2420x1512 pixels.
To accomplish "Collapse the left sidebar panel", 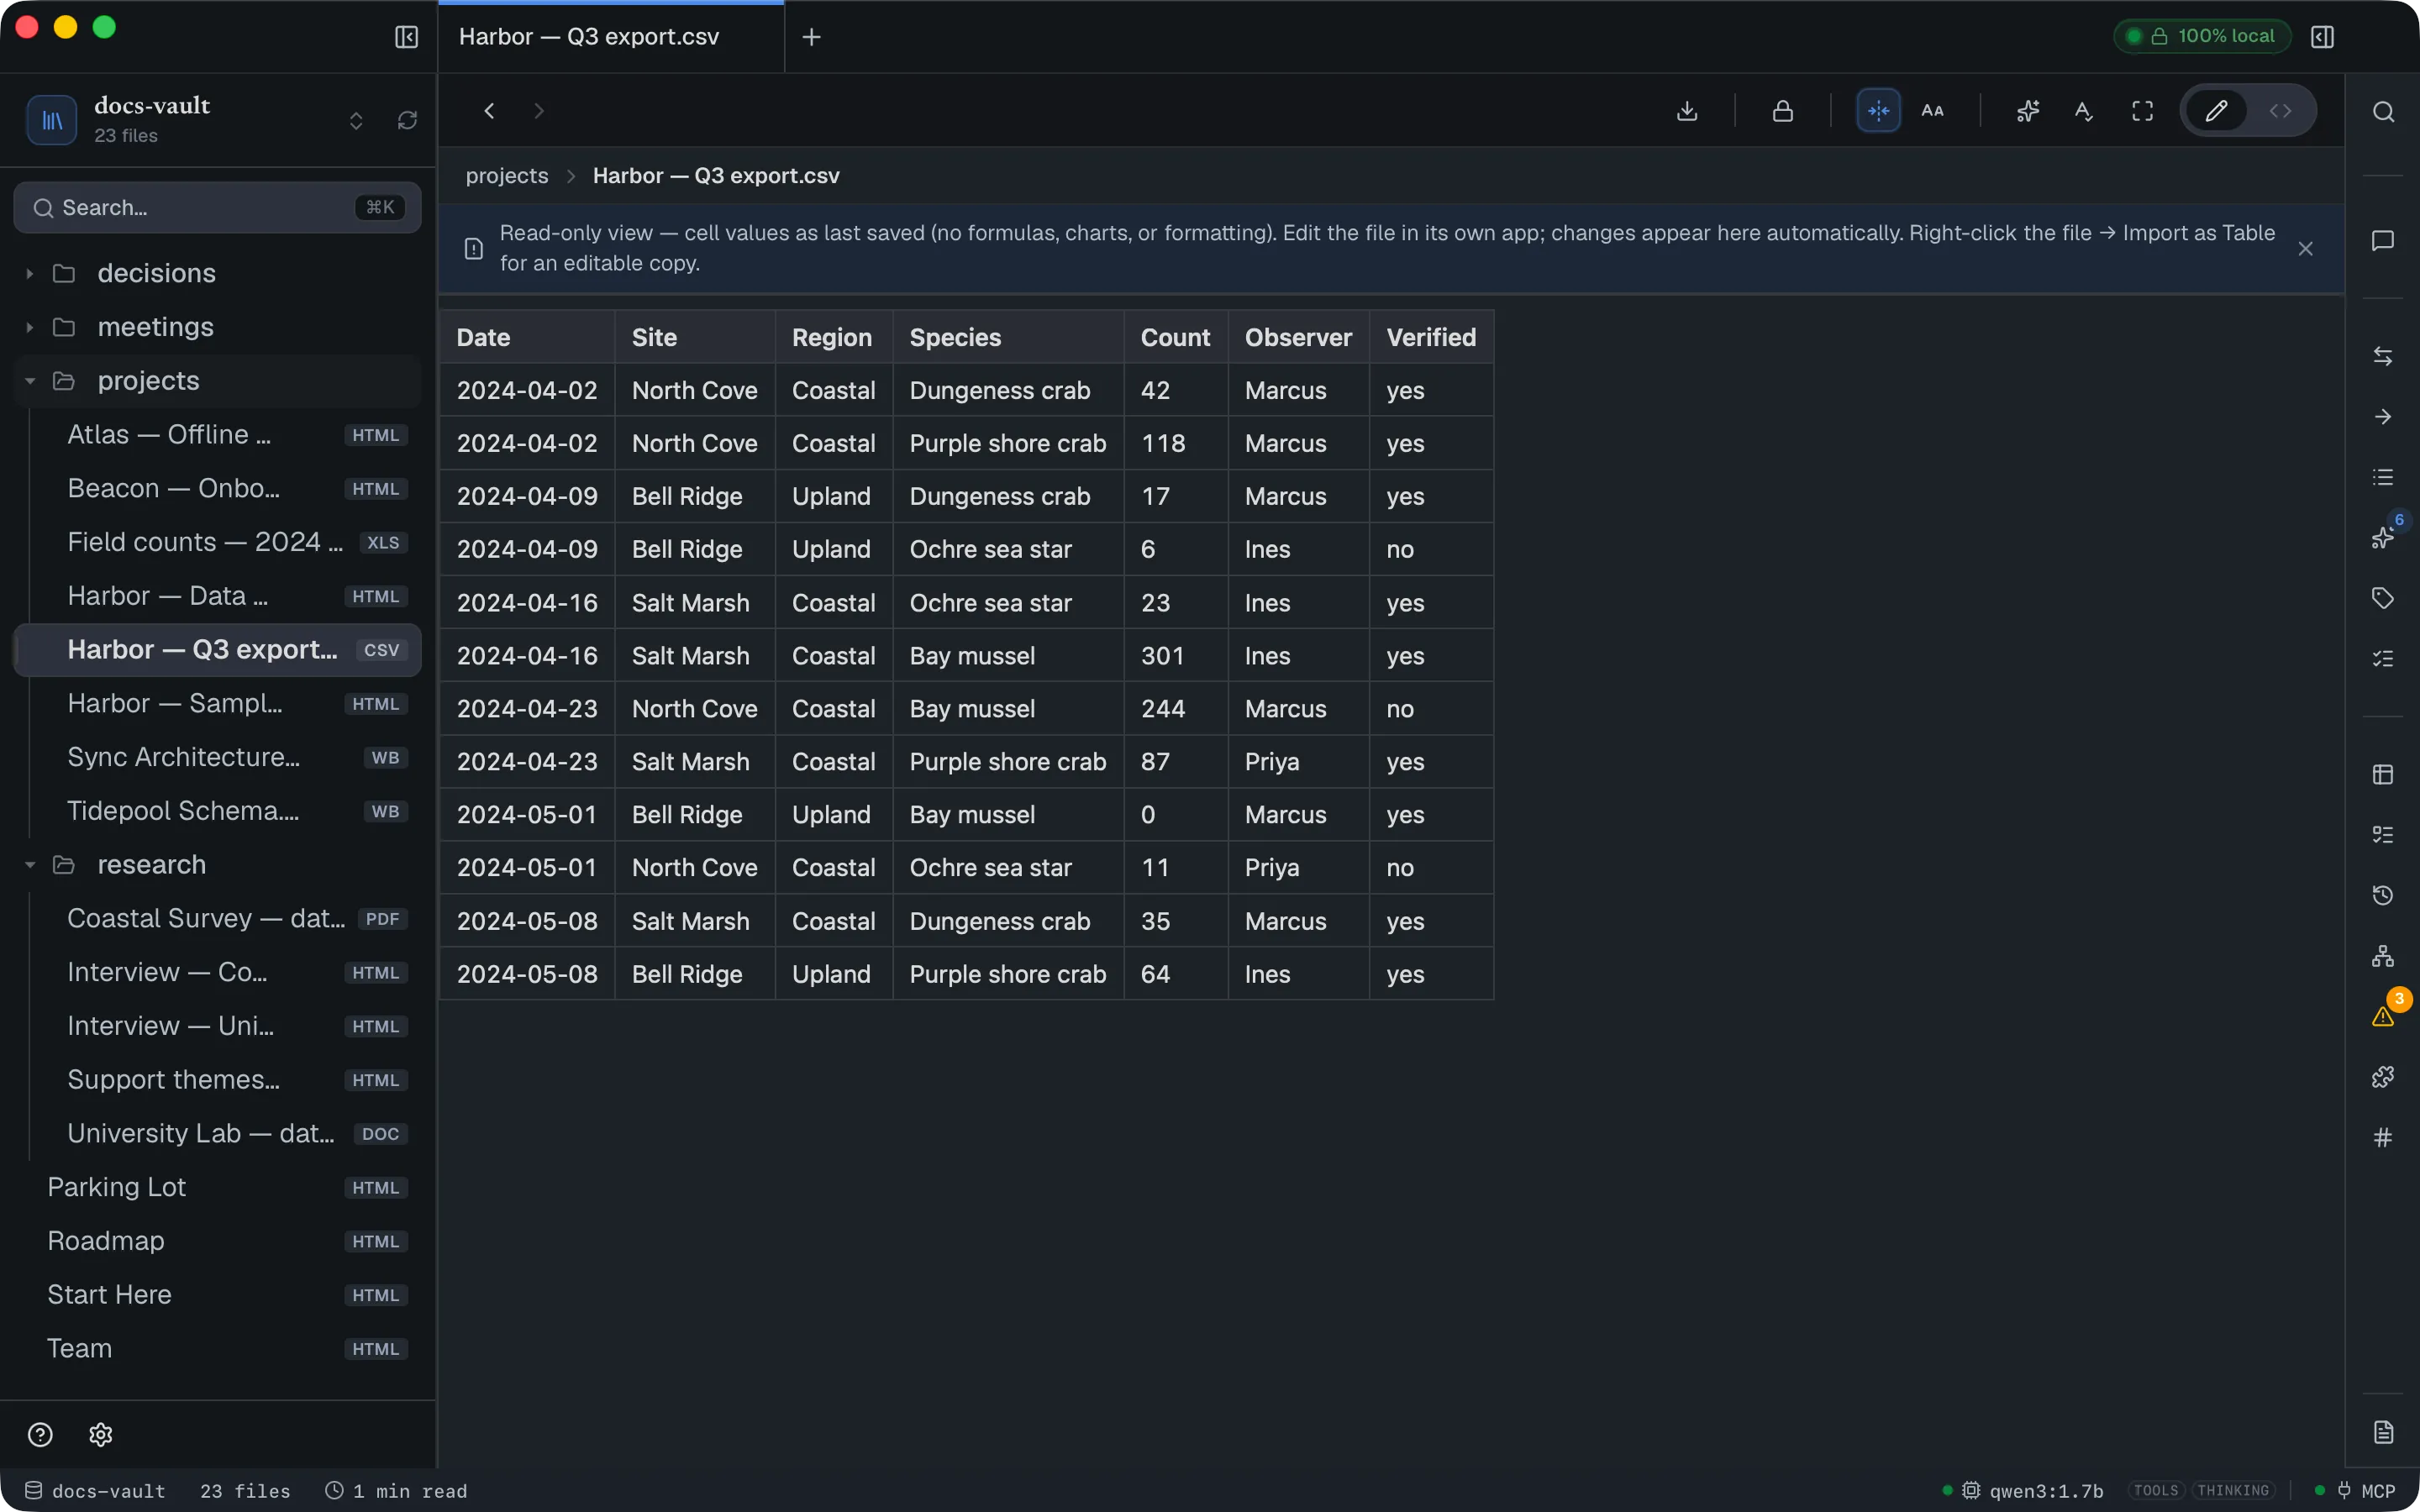I will pos(406,37).
